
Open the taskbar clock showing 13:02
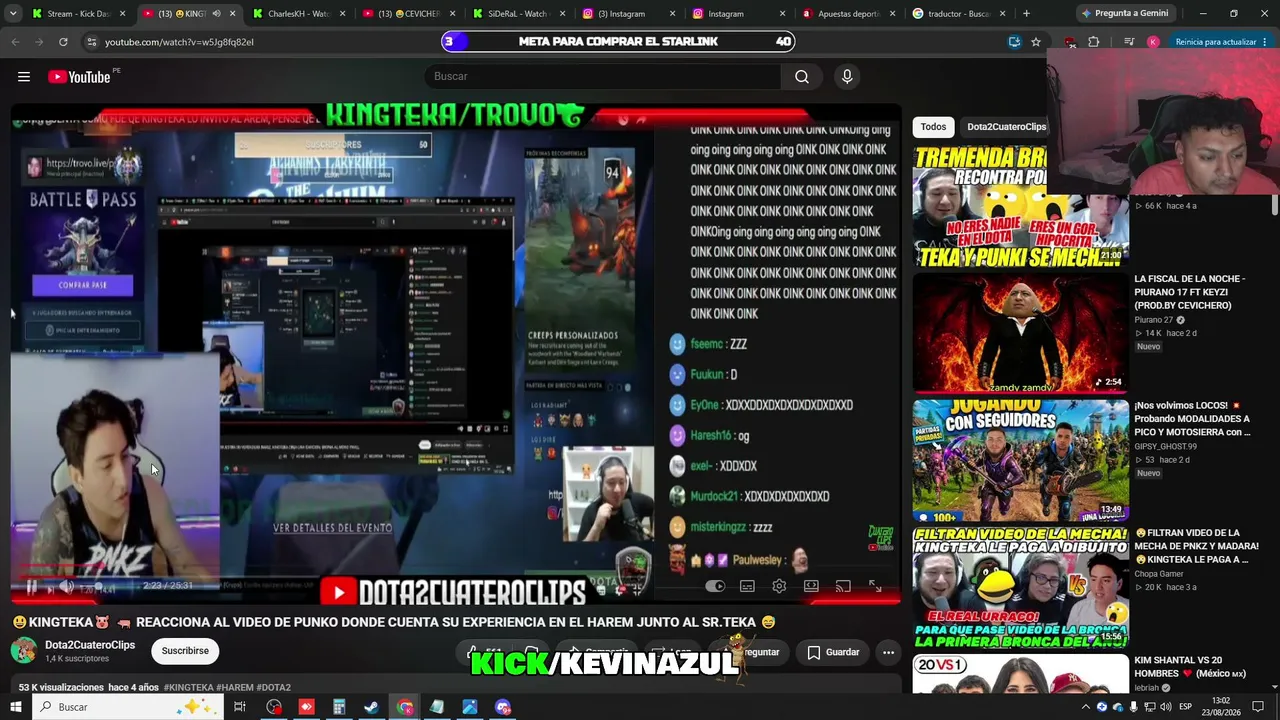click(1221, 707)
